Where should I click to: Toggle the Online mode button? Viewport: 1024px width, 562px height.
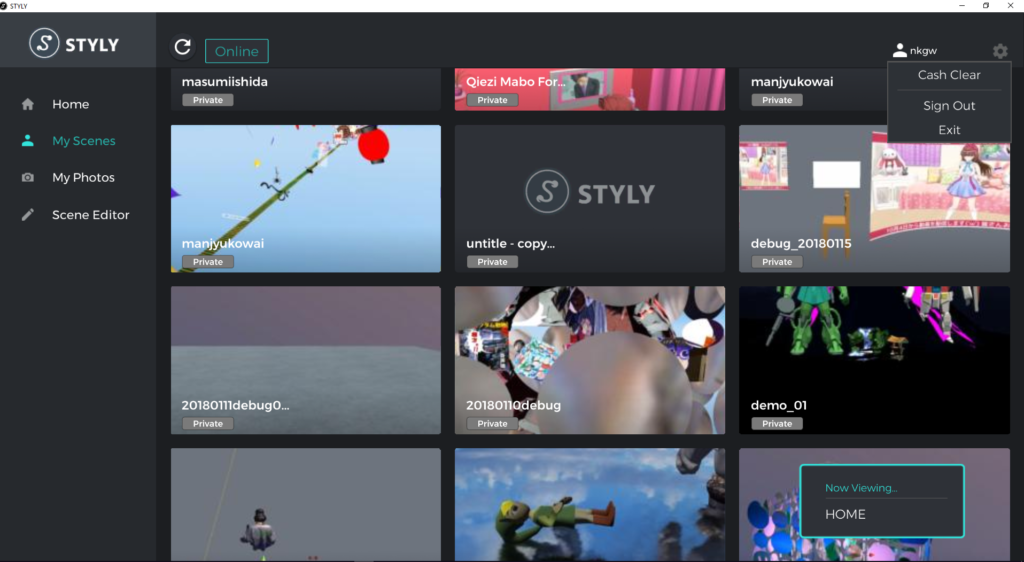click(236, 51)
